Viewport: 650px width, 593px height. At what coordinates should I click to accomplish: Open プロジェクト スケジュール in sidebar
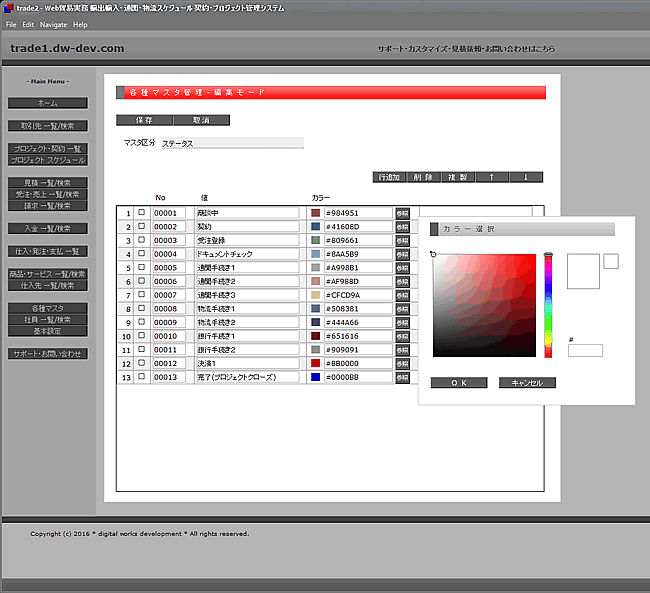pos(48,160)
